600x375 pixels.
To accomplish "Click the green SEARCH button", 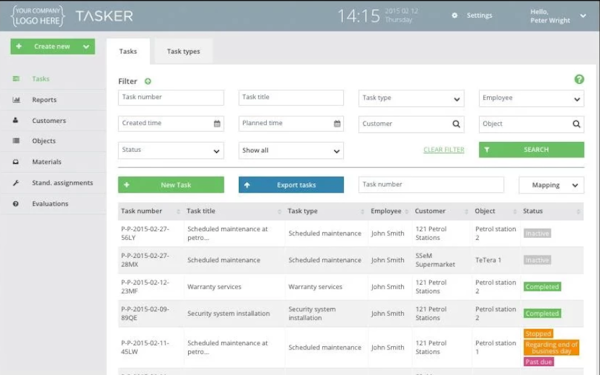I will coord(532,150).
